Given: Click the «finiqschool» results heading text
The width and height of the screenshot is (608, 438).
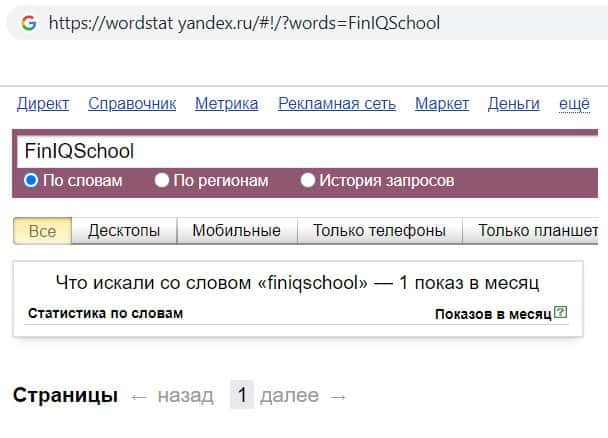Looking at the screenshot, I should [297, 282].
